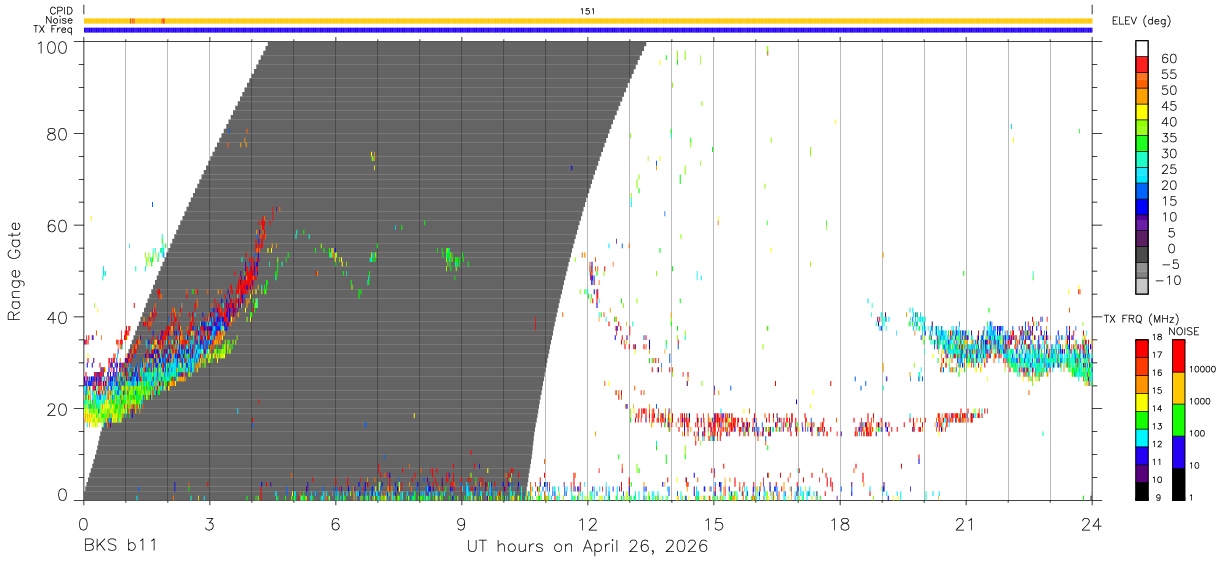
Task: Click the UT hour tick label 9
Action: [x=462, y=523]
